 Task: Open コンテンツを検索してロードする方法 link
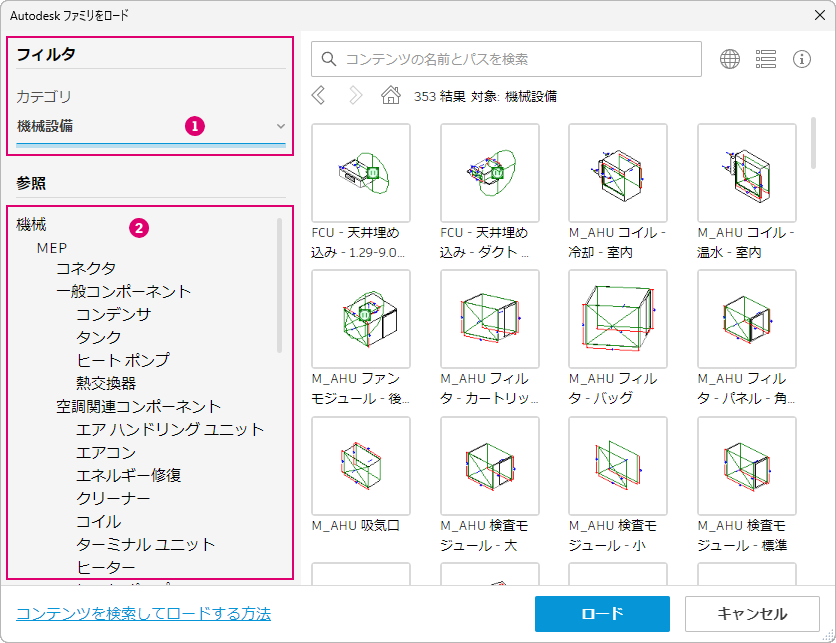click(x=143, y=613)
